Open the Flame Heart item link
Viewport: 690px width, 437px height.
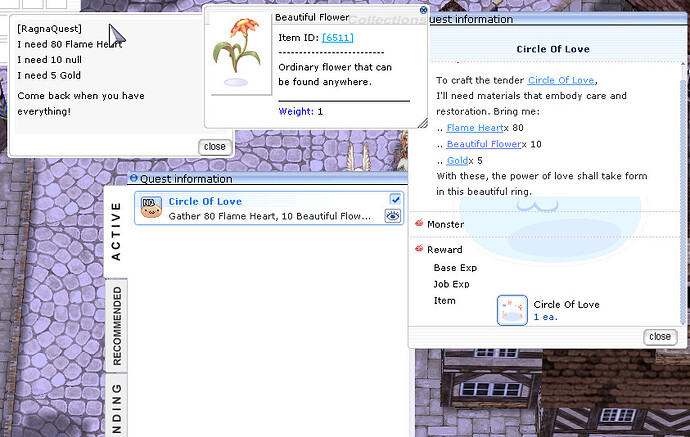point(474,128)
